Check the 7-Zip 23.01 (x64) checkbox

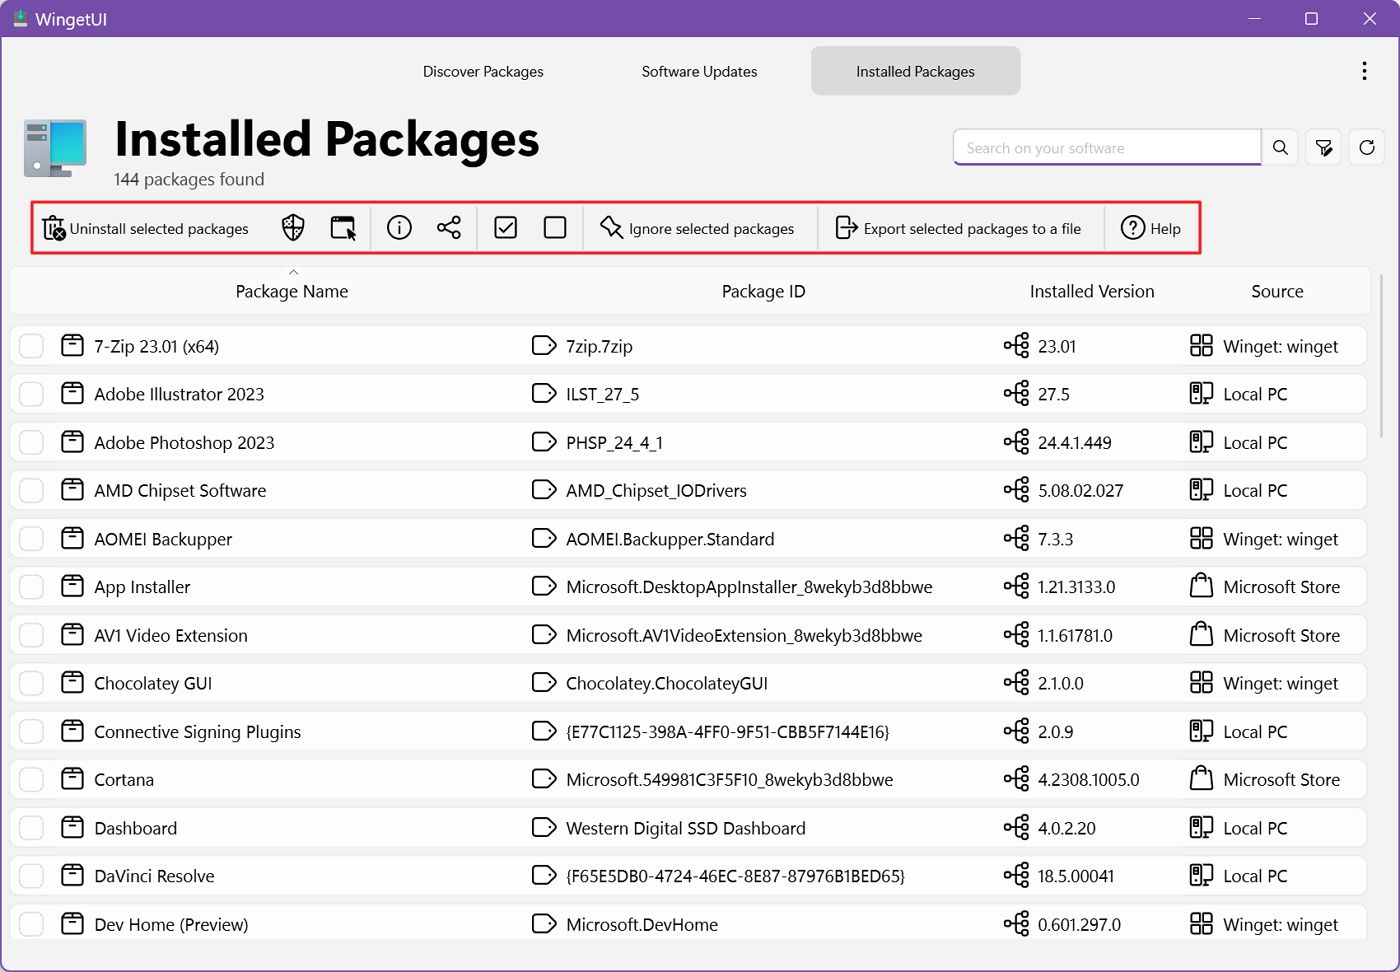32,346
